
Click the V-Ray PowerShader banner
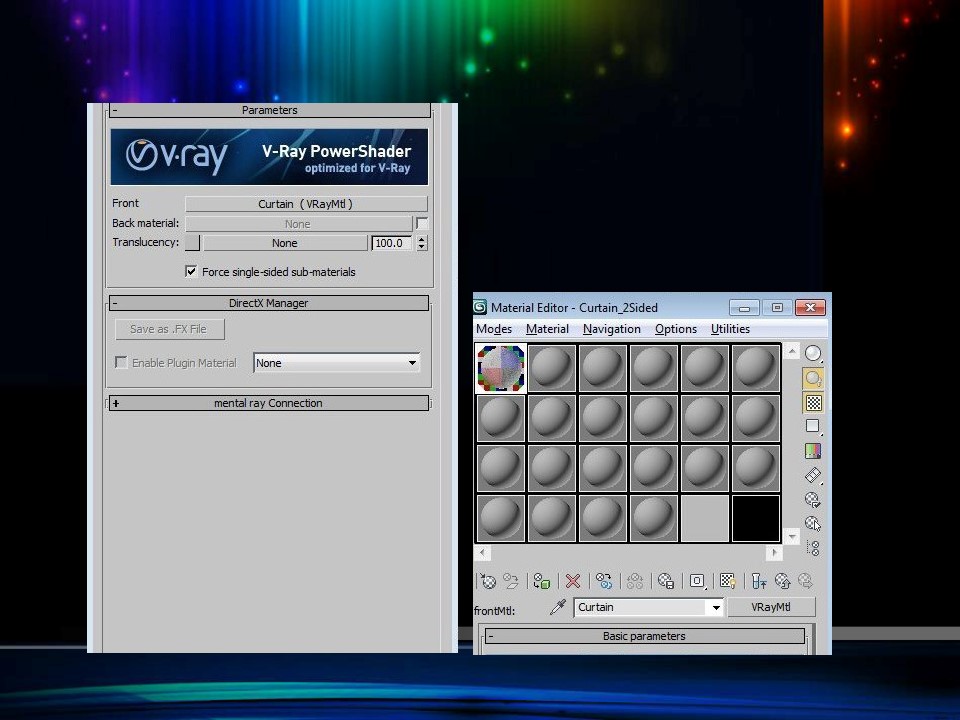point(269,157)
